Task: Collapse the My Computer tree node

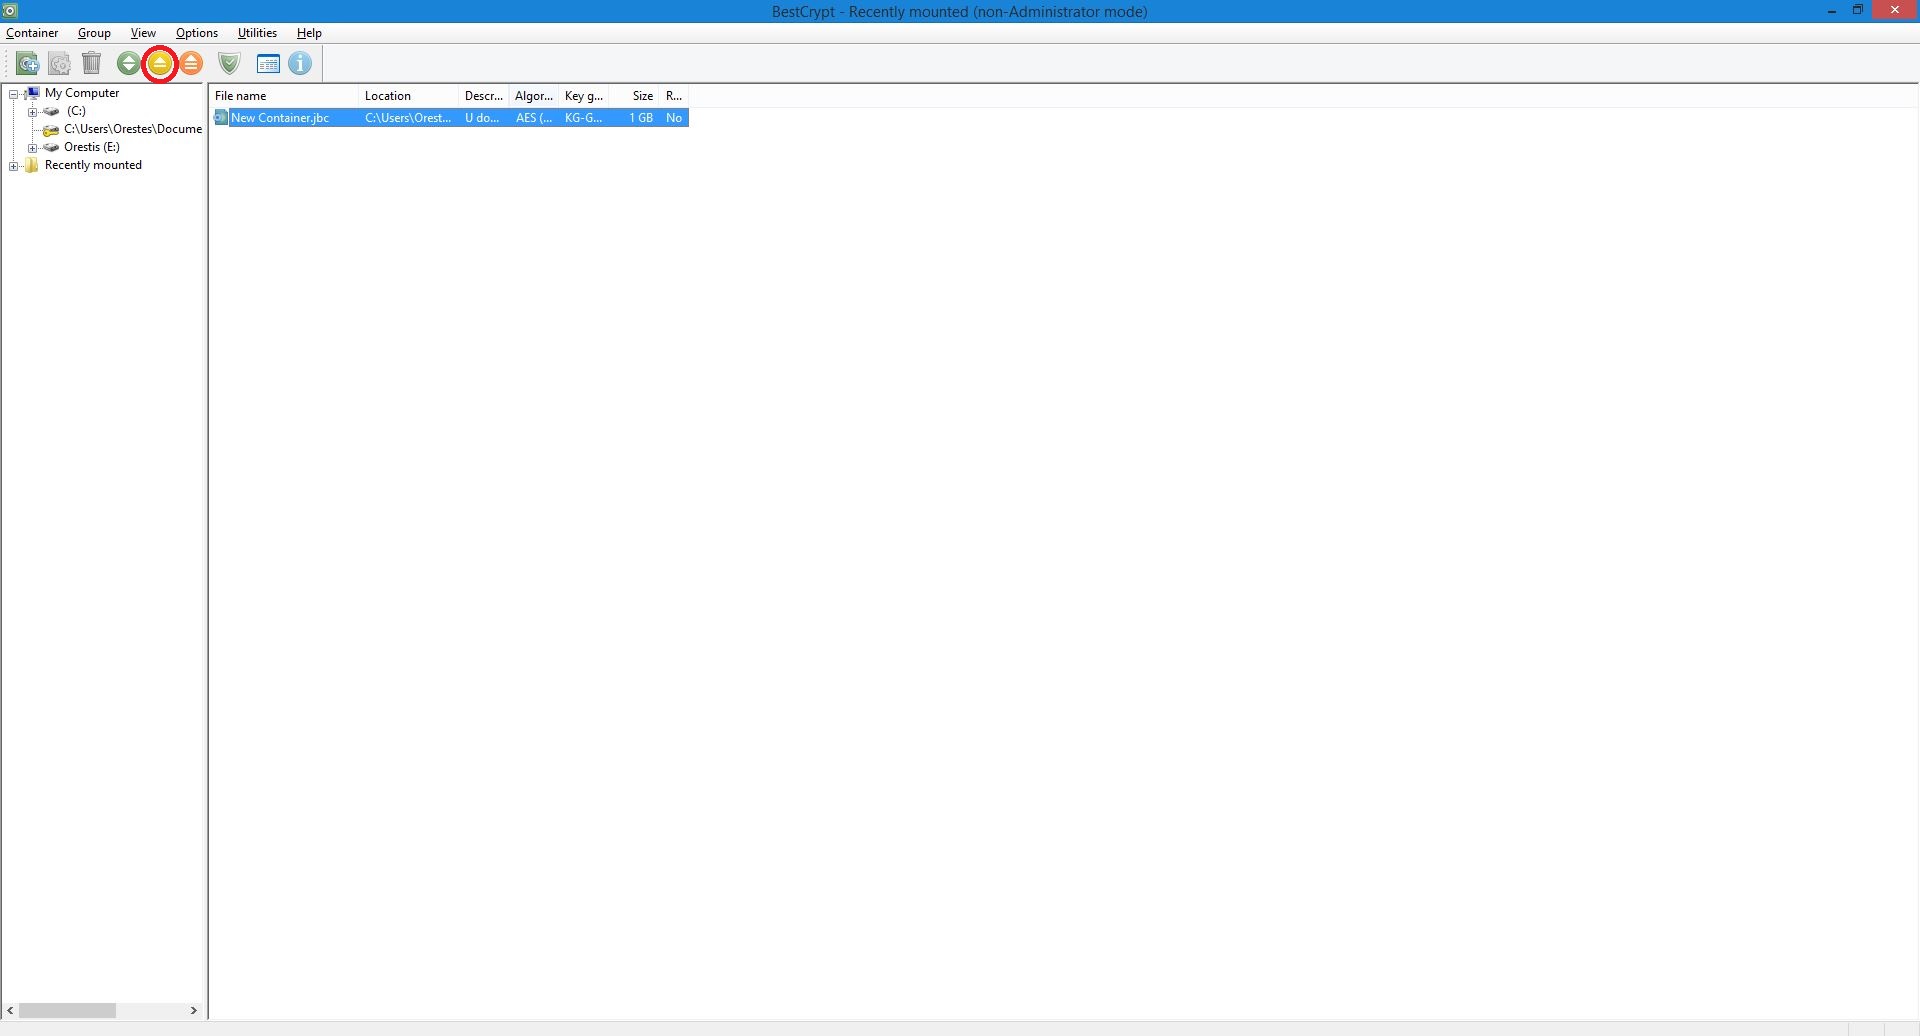Action: 14,94
